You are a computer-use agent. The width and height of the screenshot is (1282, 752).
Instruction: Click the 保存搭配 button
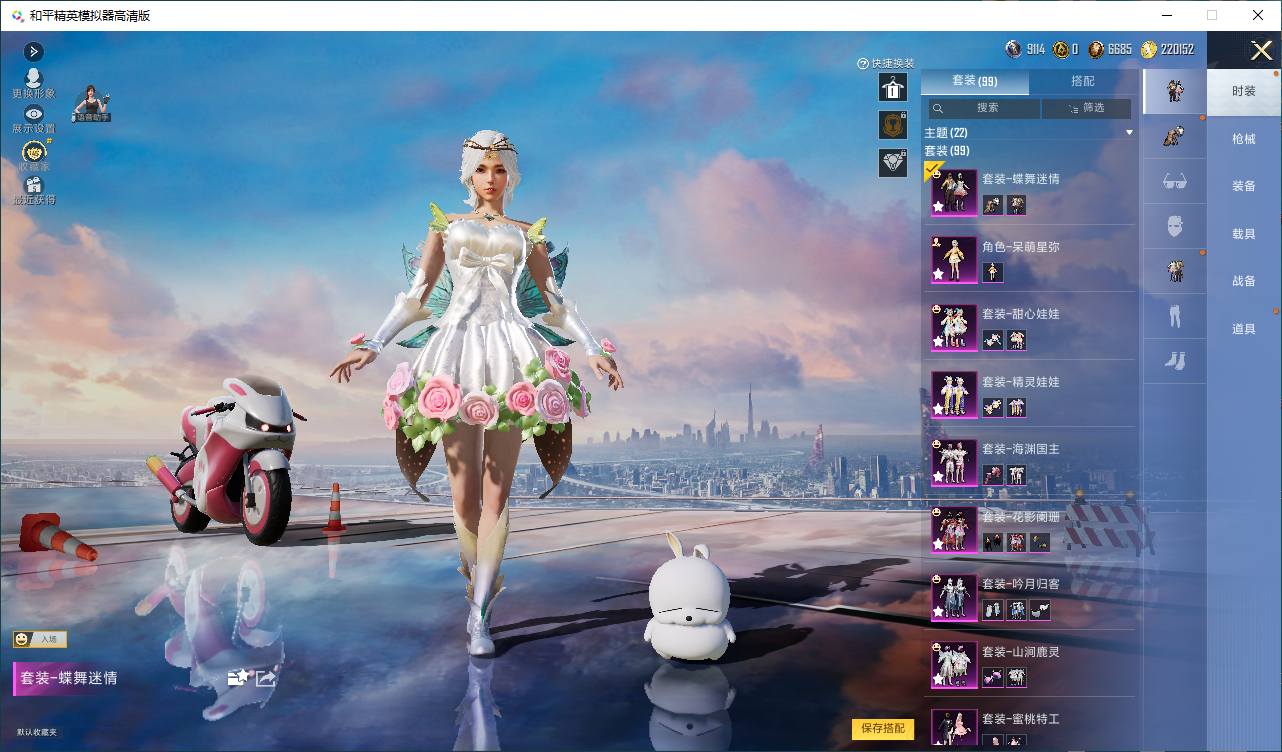click(883, 728)
